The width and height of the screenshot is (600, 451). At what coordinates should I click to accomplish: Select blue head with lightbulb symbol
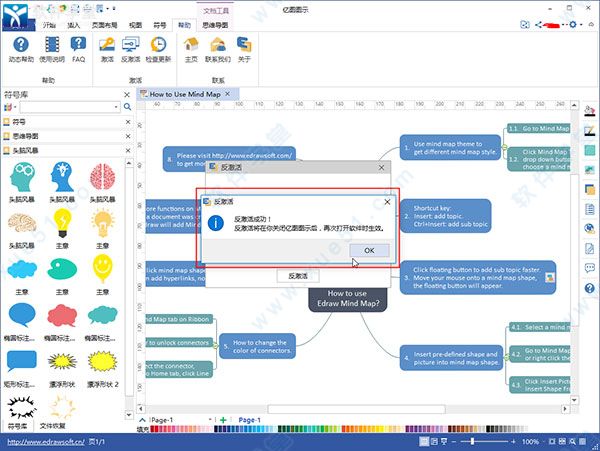[x=62, y=177]
